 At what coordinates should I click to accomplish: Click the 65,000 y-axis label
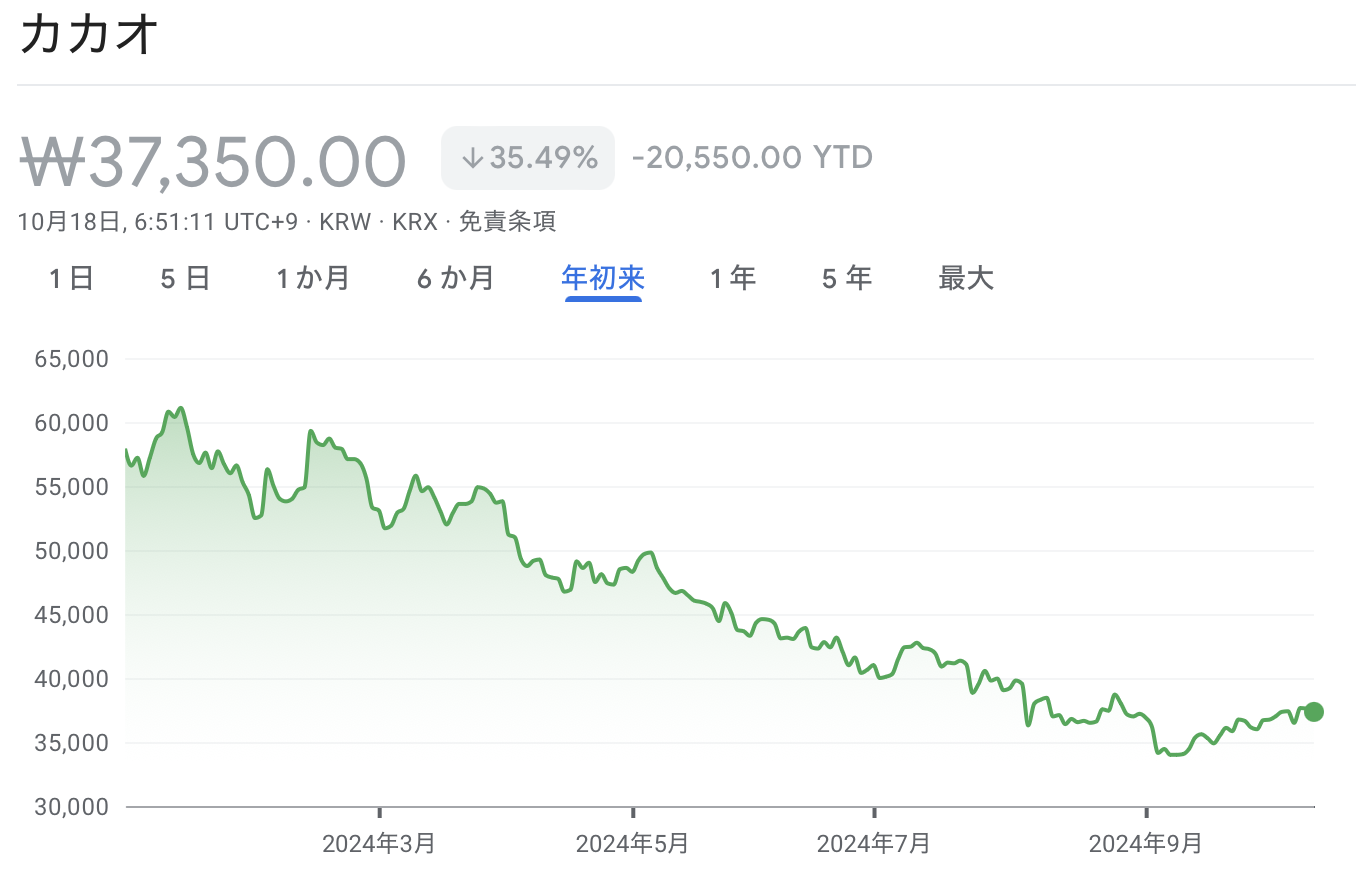tap(70, 359)
